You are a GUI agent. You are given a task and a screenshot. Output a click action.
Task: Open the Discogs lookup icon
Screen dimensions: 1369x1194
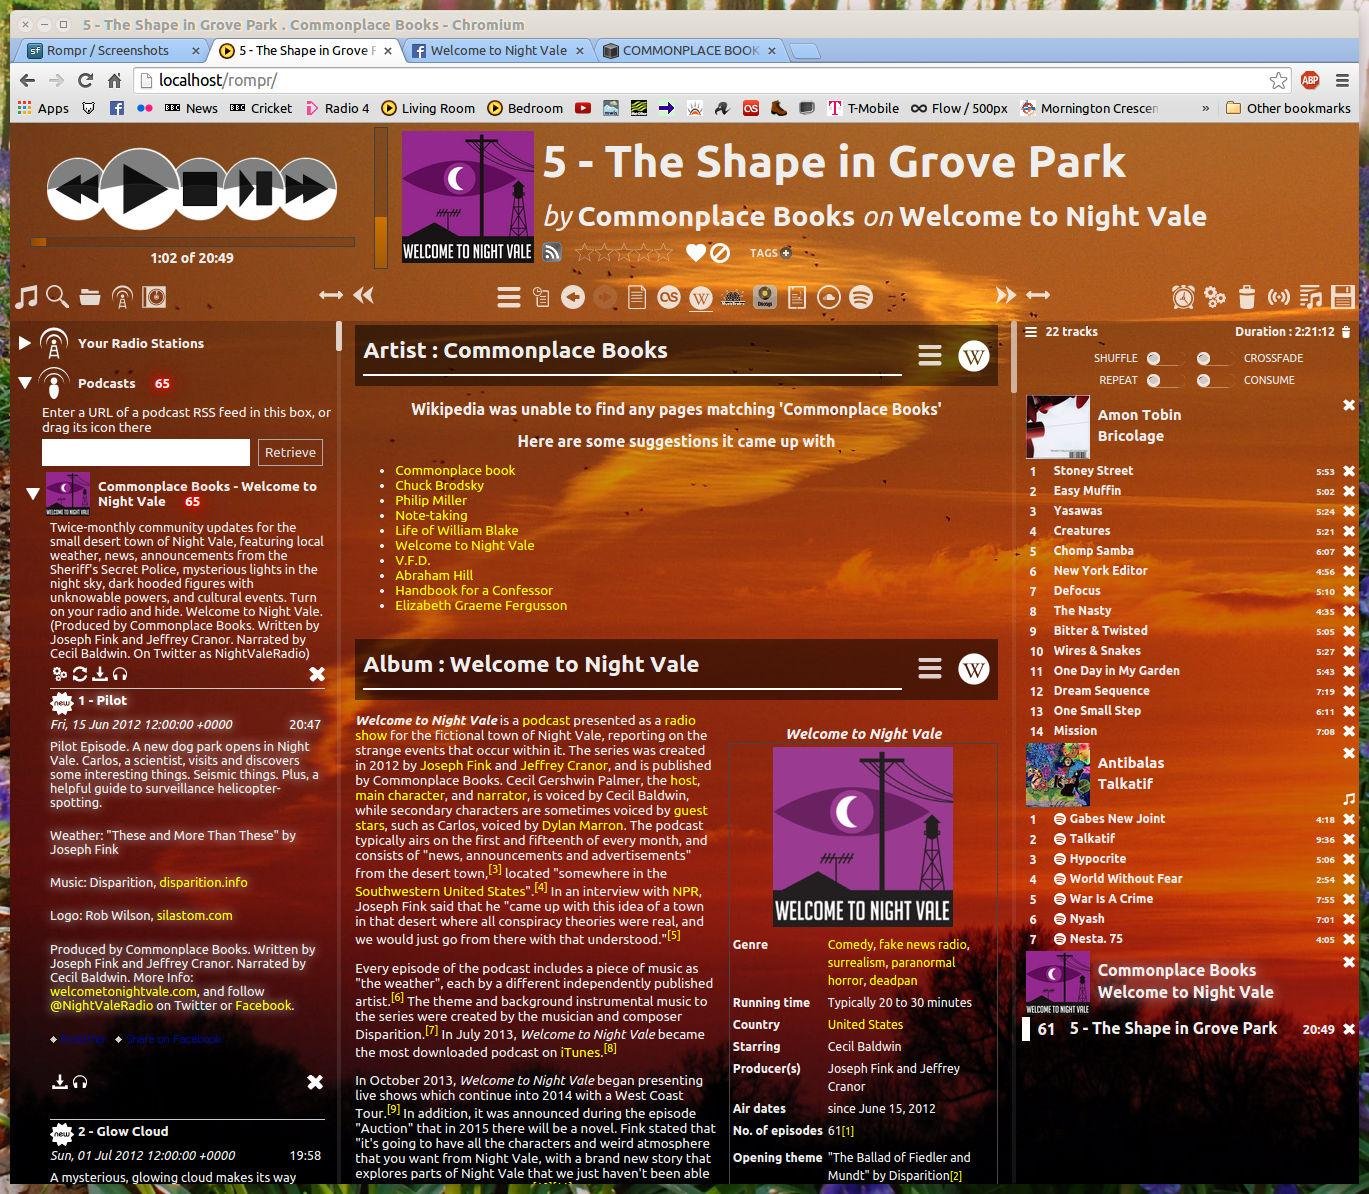click(x=764, y=296)
